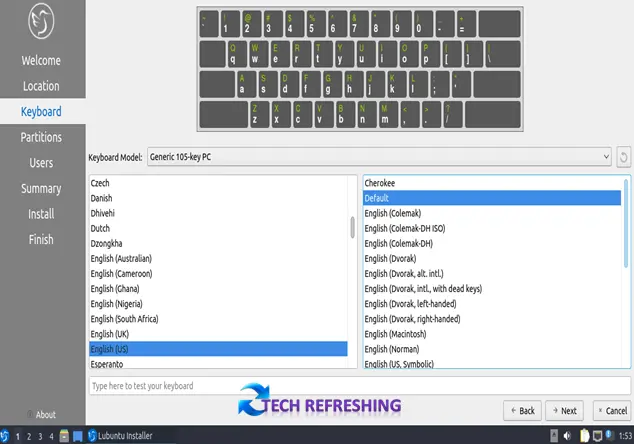Choose English (Colemak-DH) variant
Viewport: 634px width, 444px height.
coord(492,243)
